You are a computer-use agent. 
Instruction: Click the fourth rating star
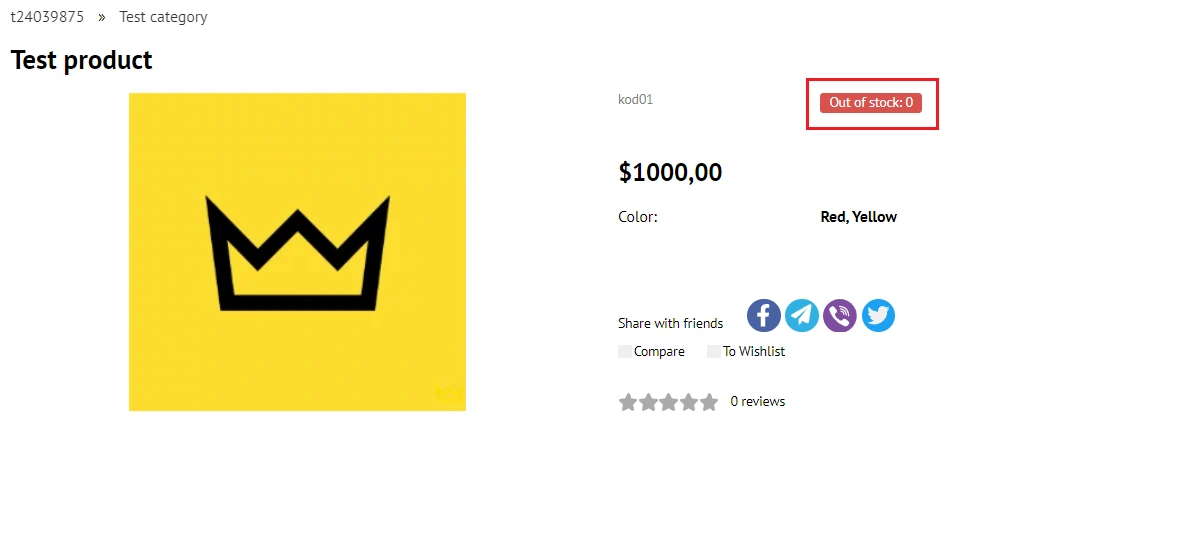click(689, 402)
